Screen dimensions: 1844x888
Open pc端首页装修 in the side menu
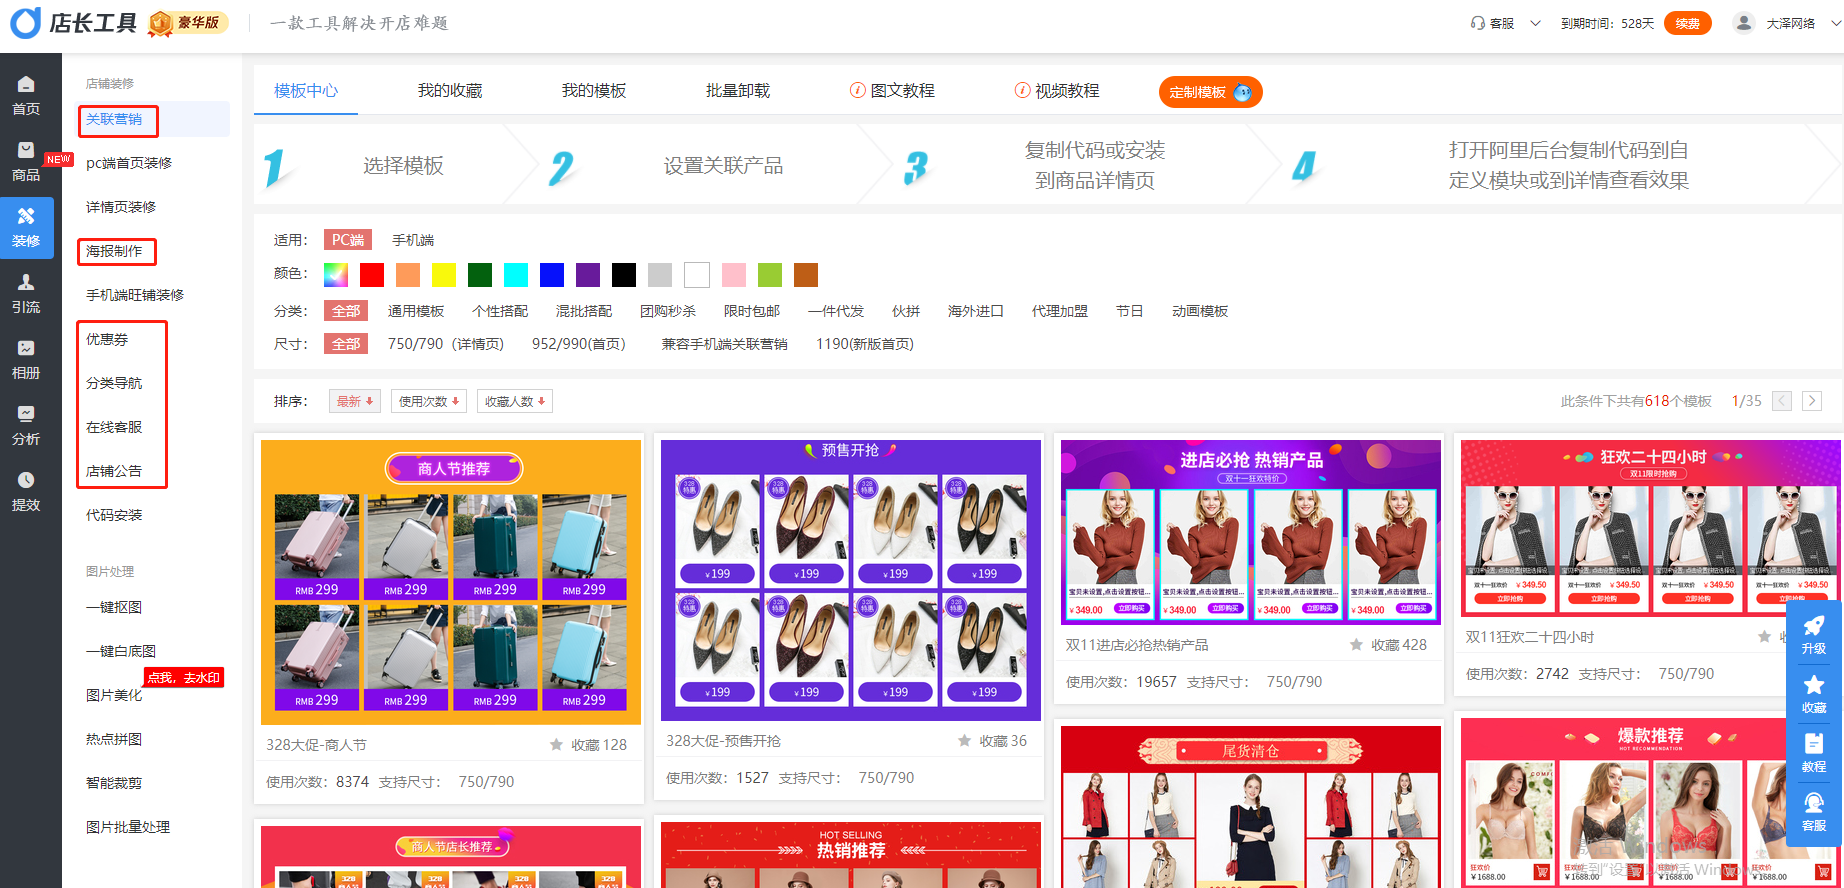point(129,163)
